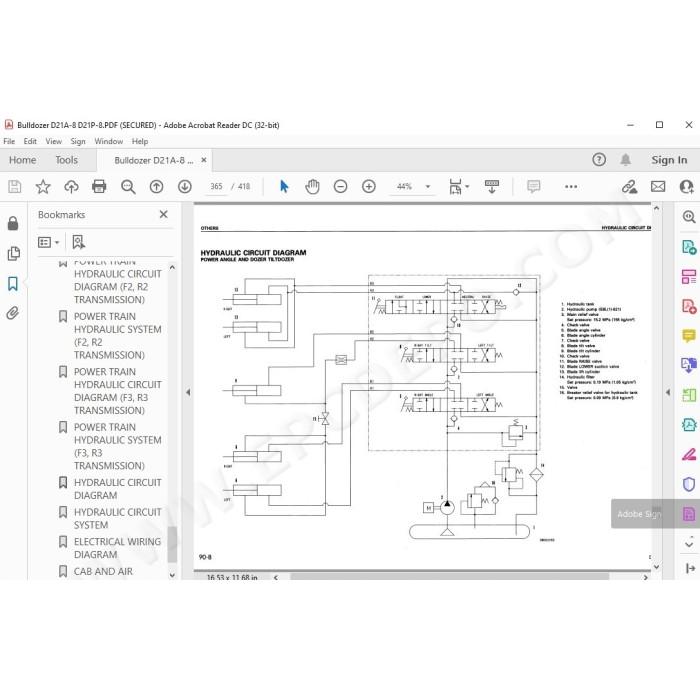This screenshot has width=700, height=700.
Task: Click the Save file icon
Action: tap(15, 186)
